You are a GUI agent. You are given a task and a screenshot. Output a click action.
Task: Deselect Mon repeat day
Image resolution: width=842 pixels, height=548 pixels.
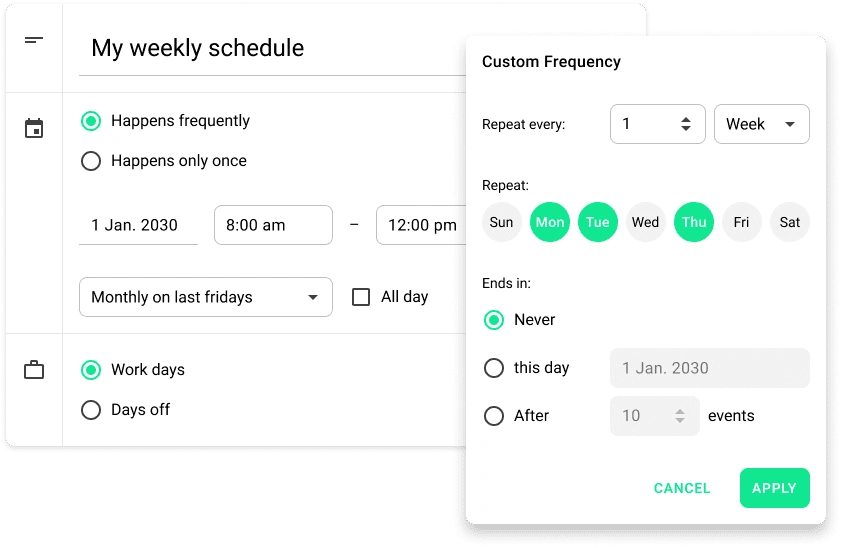tap(550, 222)
